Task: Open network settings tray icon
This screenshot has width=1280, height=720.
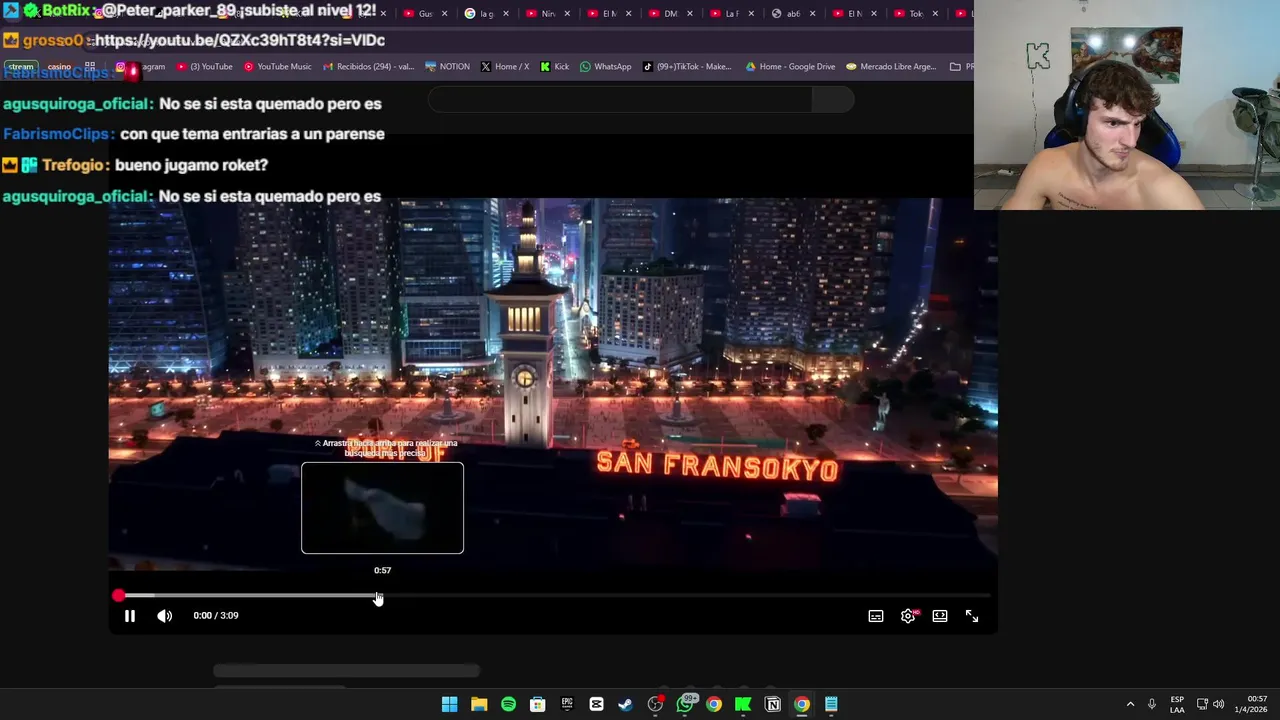Action: (1202, 704)
